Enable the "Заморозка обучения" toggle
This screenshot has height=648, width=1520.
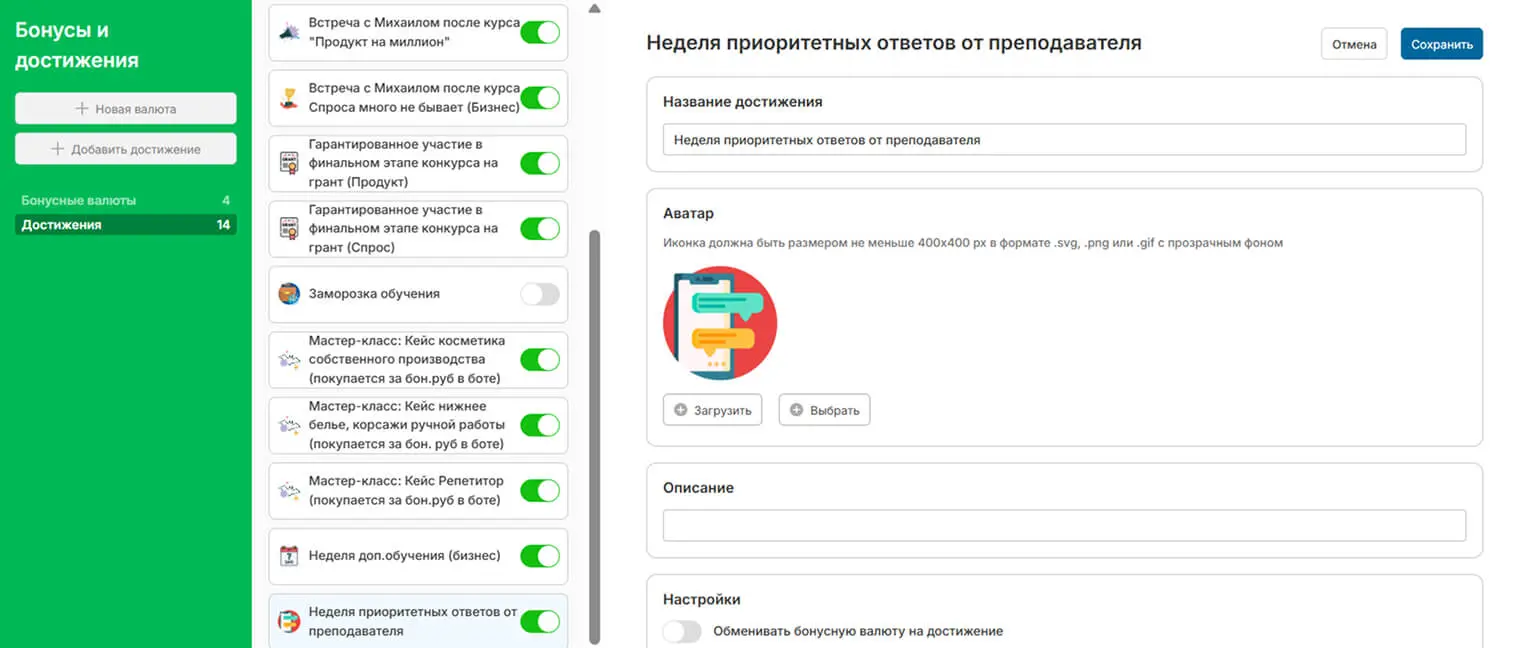pyautogui.click(x=540, y=293)
